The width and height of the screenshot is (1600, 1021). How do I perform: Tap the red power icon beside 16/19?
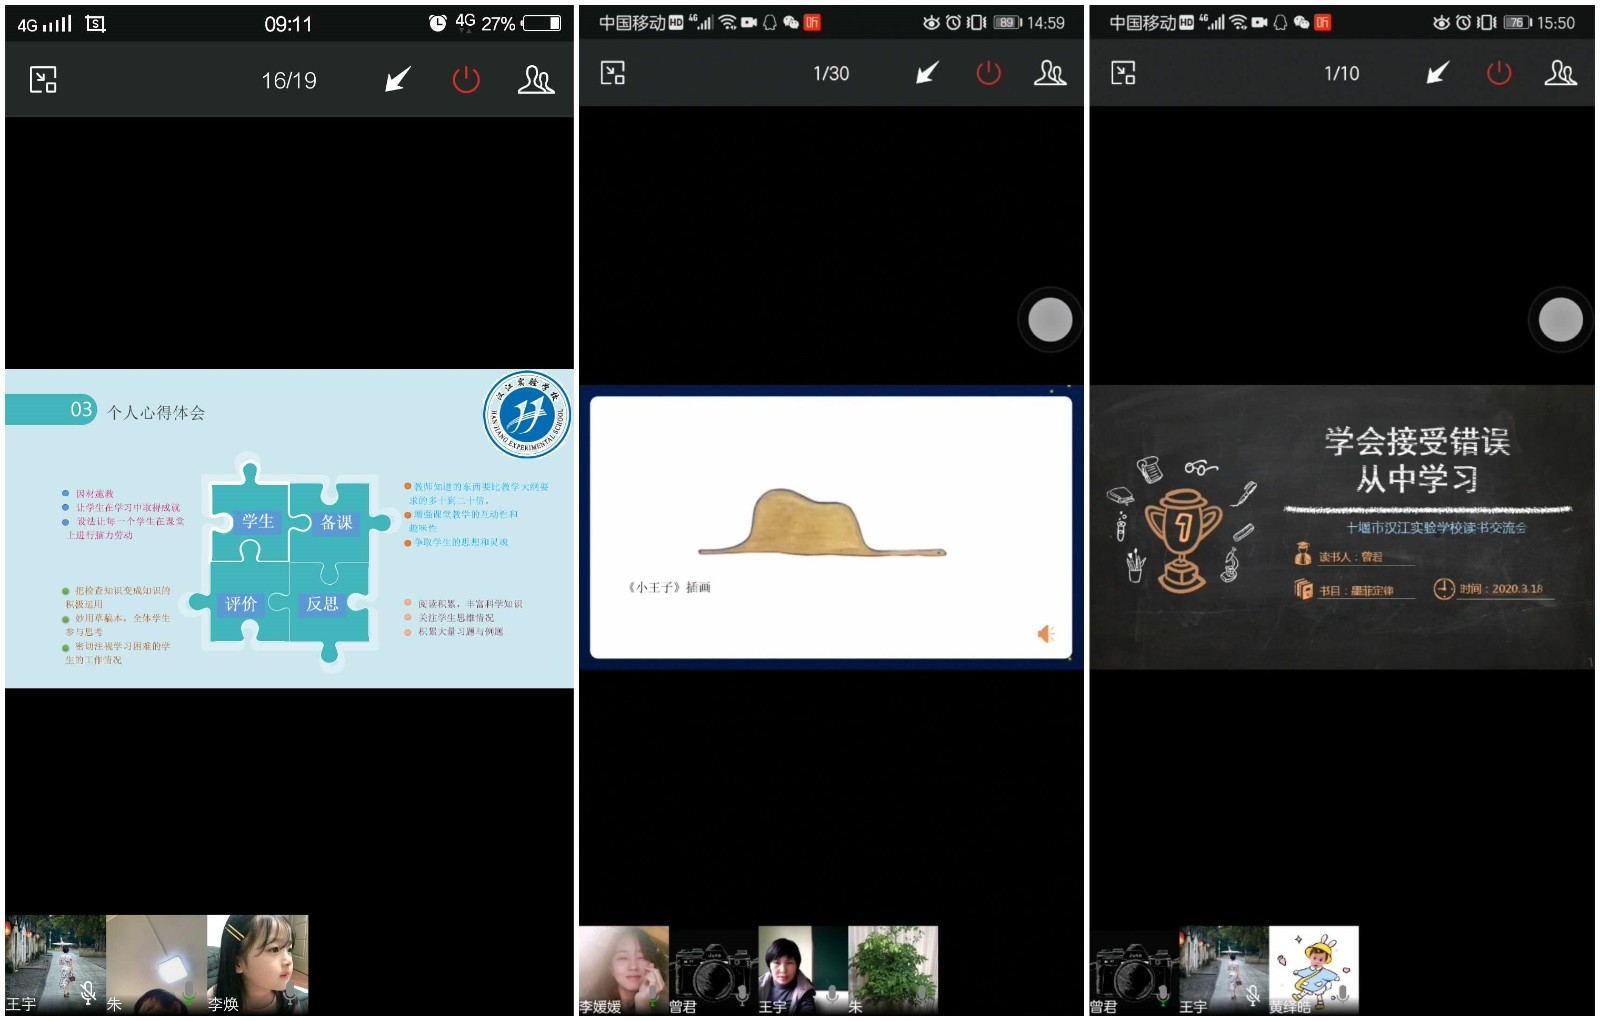pyautogui.click(x=466, y=80)
